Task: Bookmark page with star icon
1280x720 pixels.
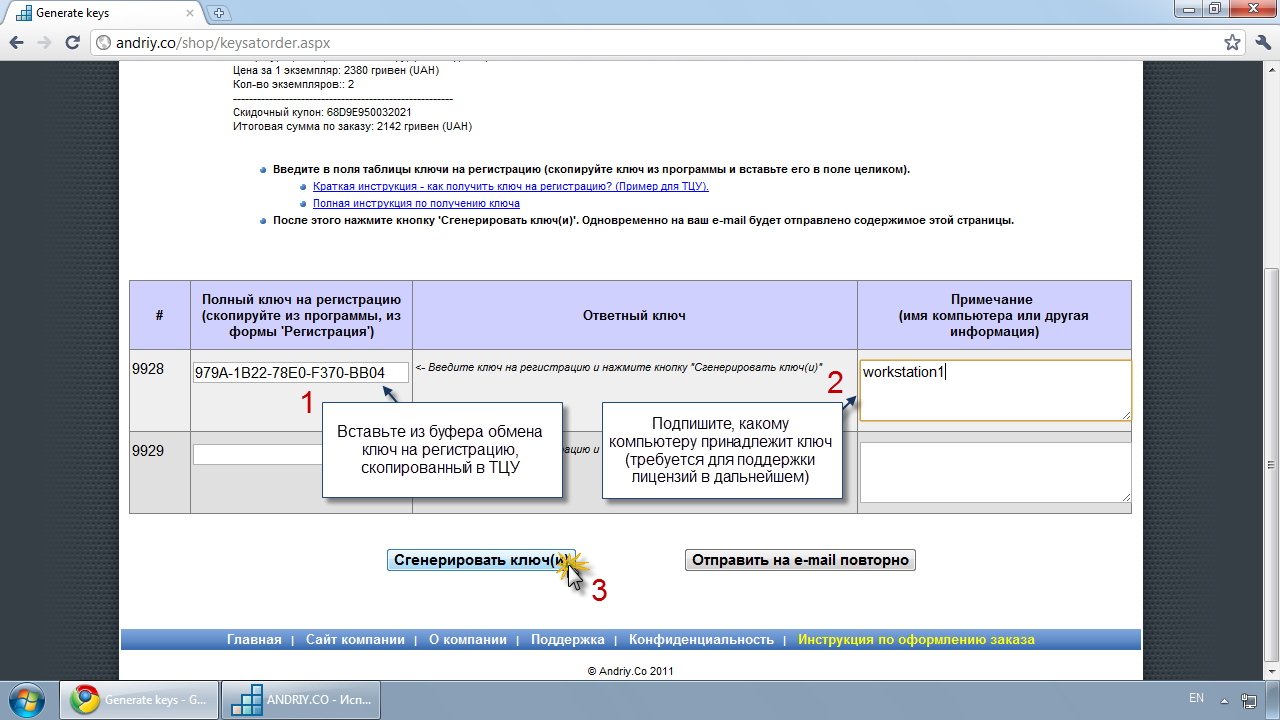Action: [x=1233, y=43]
